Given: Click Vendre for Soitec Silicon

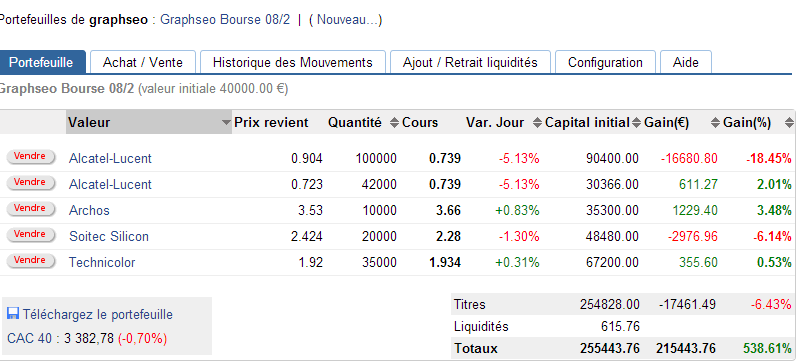Looking at the screenshot, I should point(30,235).
